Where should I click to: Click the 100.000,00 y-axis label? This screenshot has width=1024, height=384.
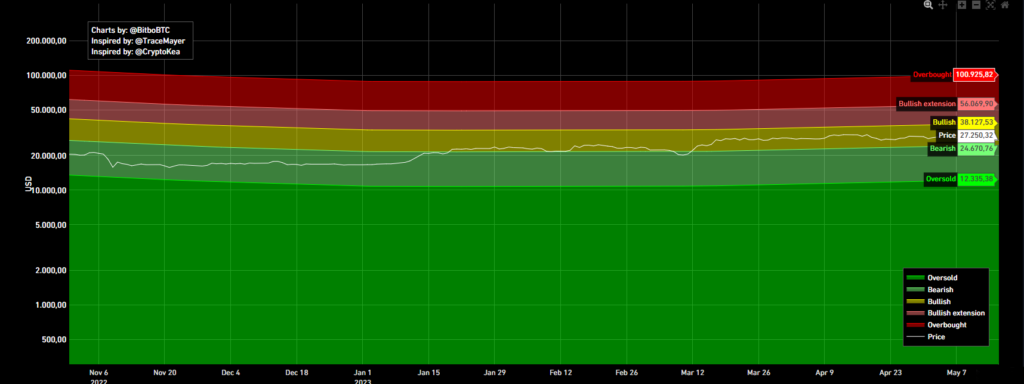(x=46, y=75)
